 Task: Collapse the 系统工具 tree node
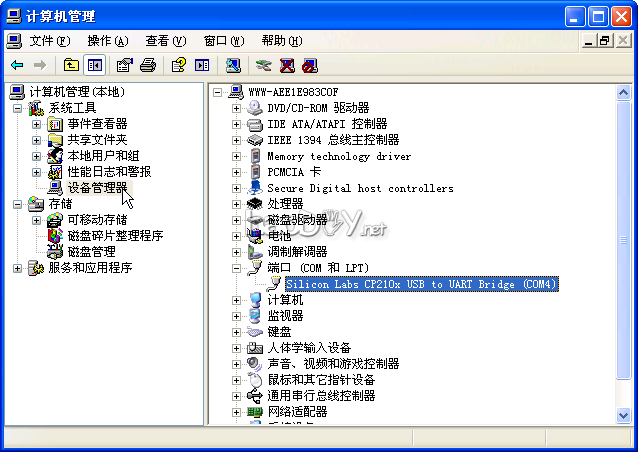coord(17,108)
